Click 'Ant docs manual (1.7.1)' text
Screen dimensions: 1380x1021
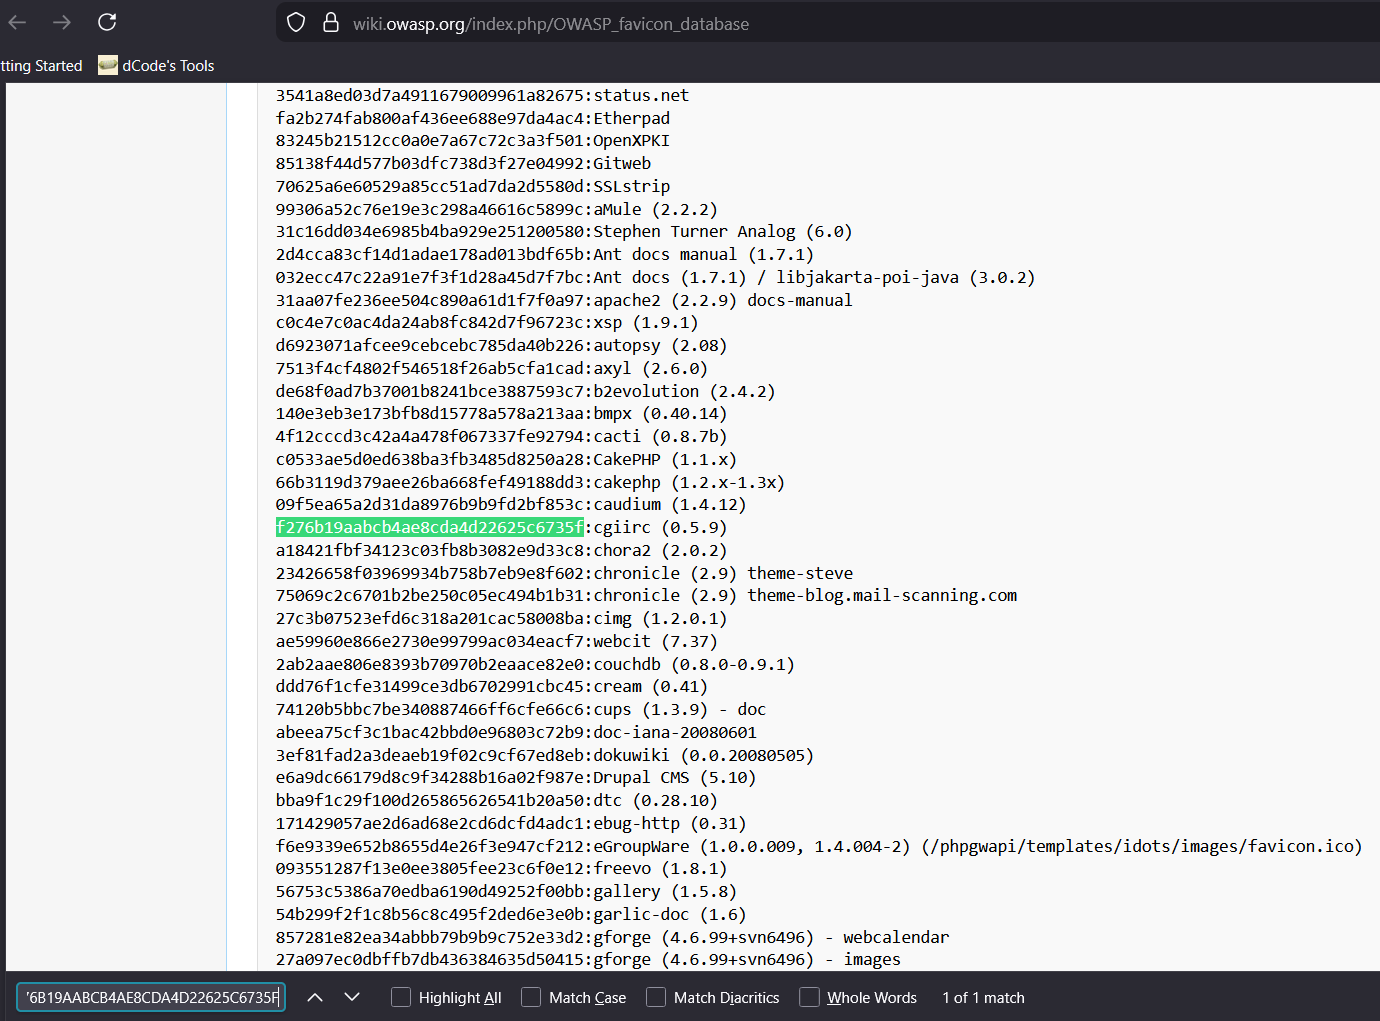704,255
